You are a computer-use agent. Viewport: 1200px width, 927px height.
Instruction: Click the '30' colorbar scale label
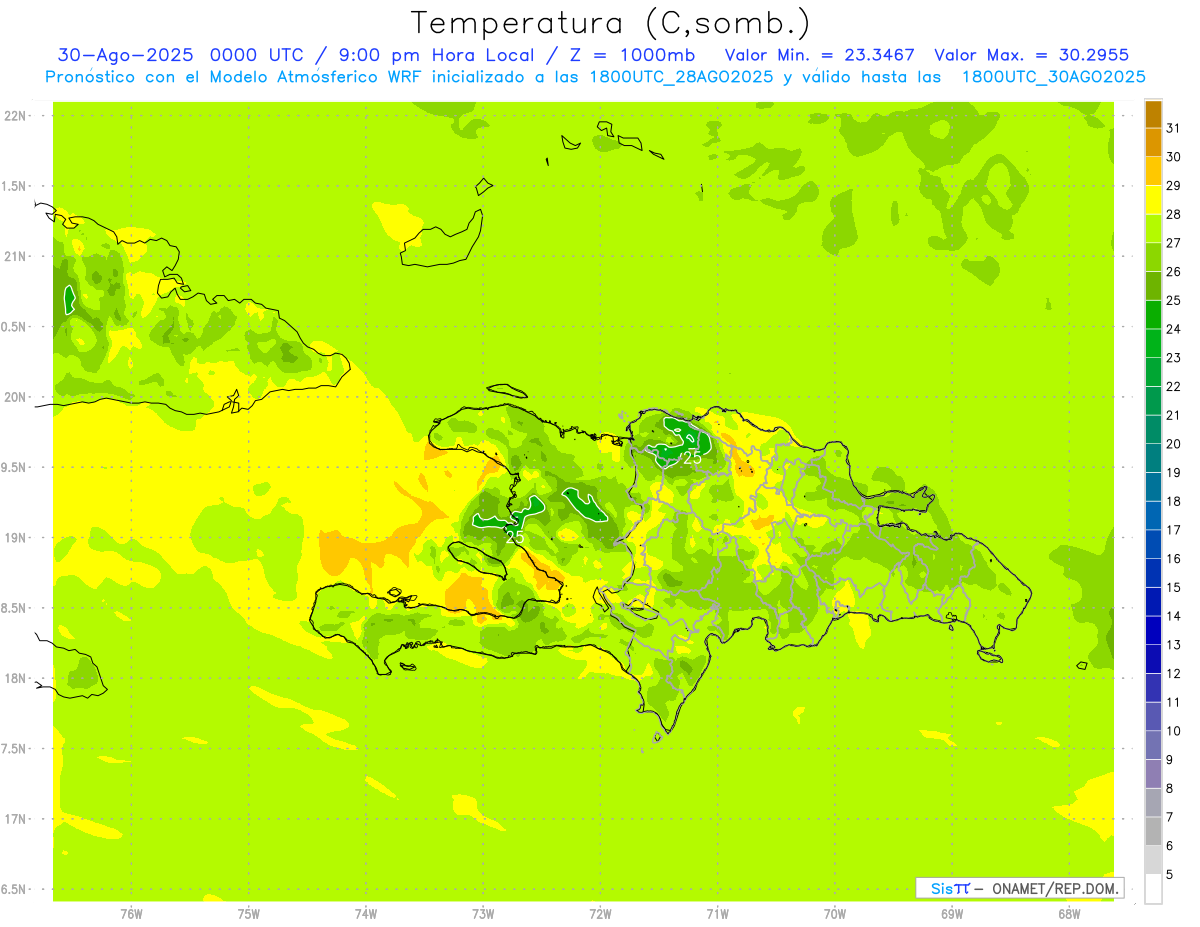coord(1174,157)
